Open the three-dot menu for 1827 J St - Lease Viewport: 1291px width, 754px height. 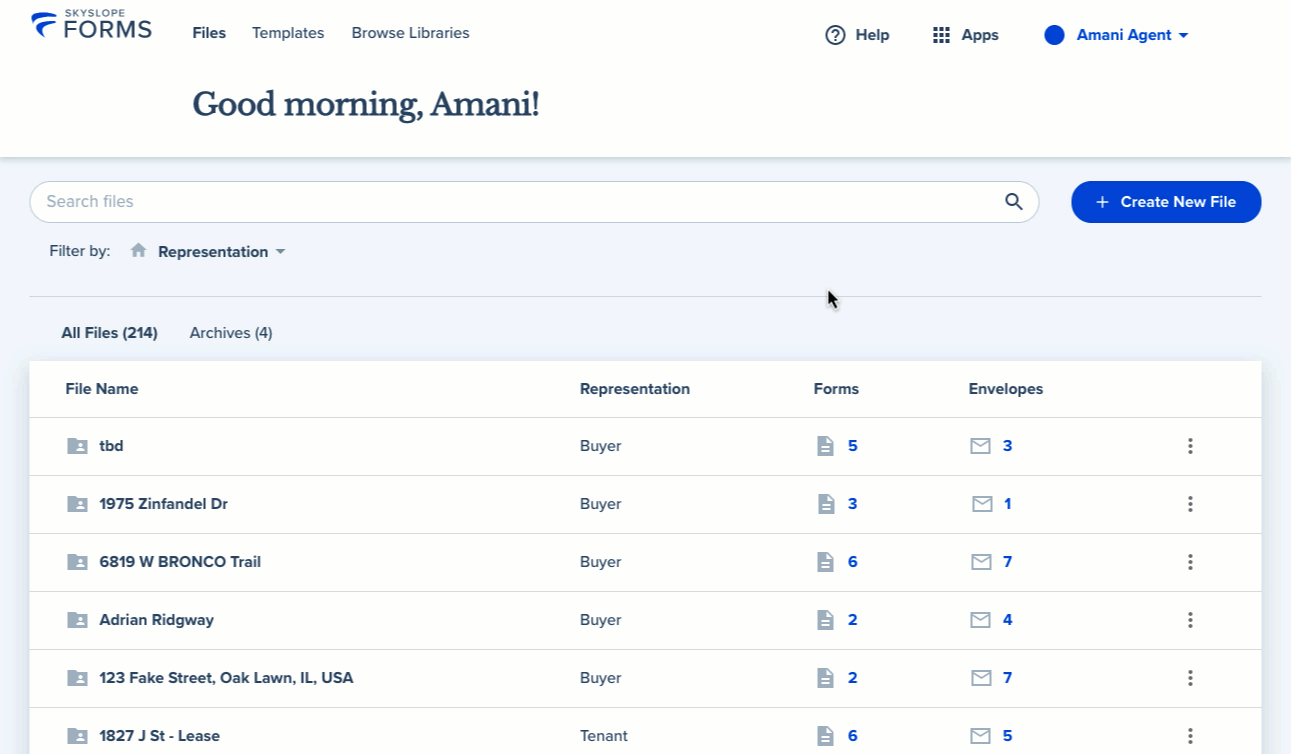(1190, 736)
